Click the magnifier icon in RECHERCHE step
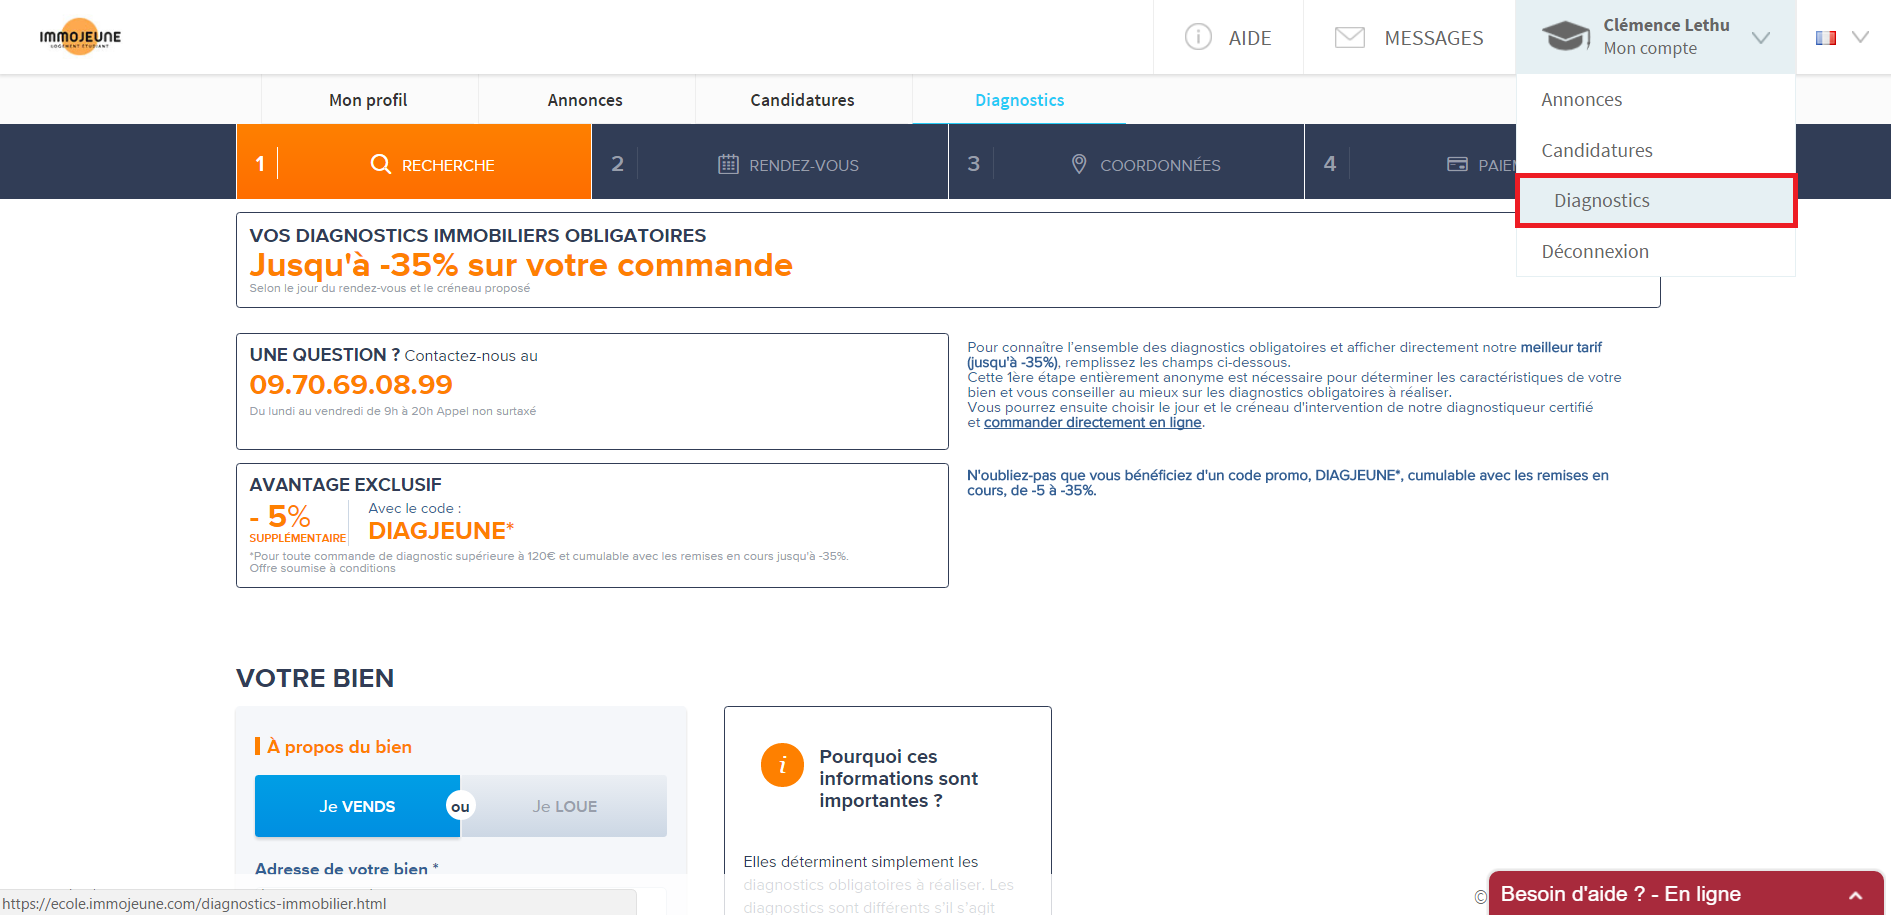Screen dimensions: 1891x915 (x=381, y=164)
